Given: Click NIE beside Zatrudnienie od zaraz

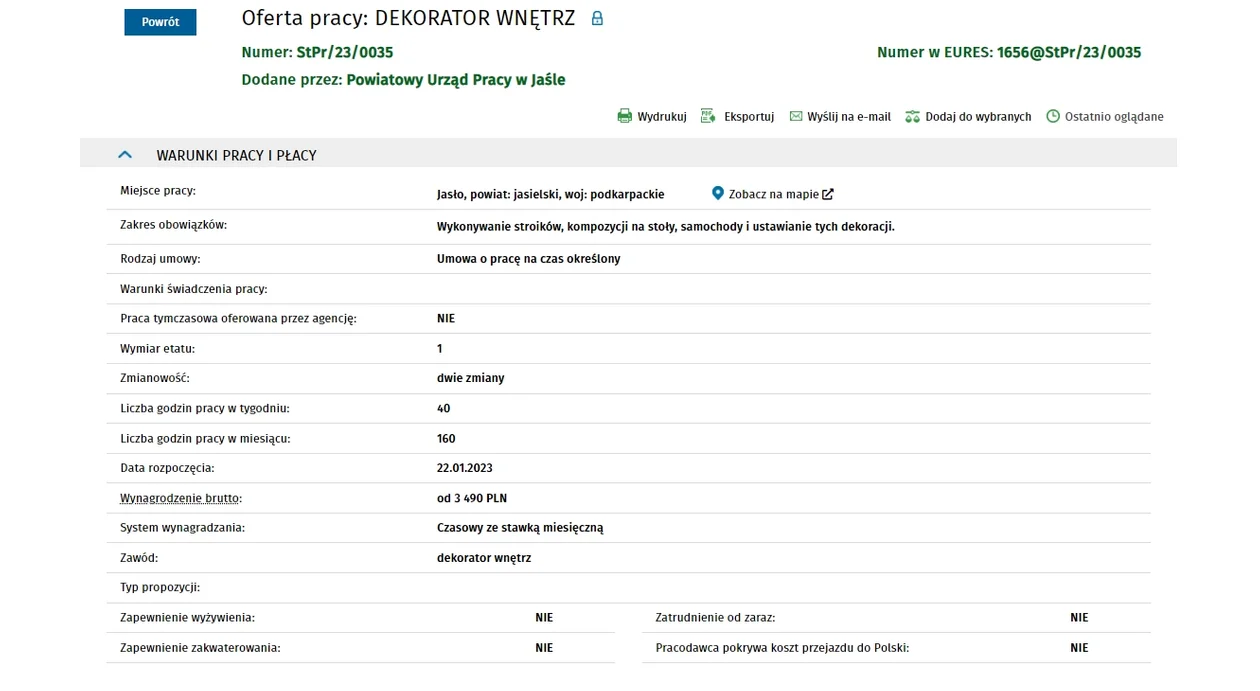Looking at the screenshot, I should click(x=1079, y=618).
